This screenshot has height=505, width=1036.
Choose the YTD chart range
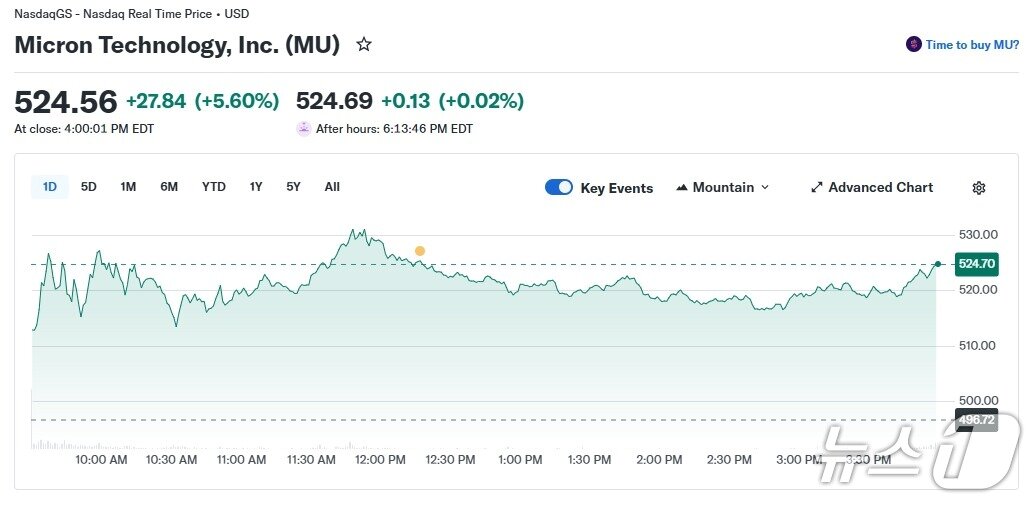(x=213, y=187)
